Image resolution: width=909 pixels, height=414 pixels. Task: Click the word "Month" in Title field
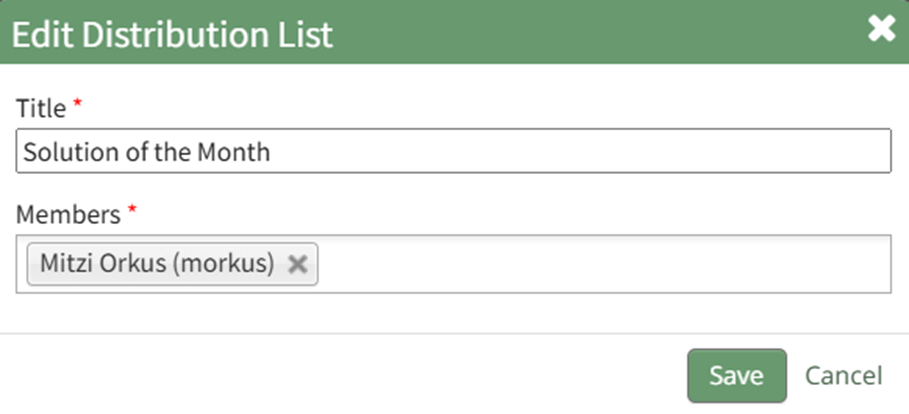click(242, 153)
